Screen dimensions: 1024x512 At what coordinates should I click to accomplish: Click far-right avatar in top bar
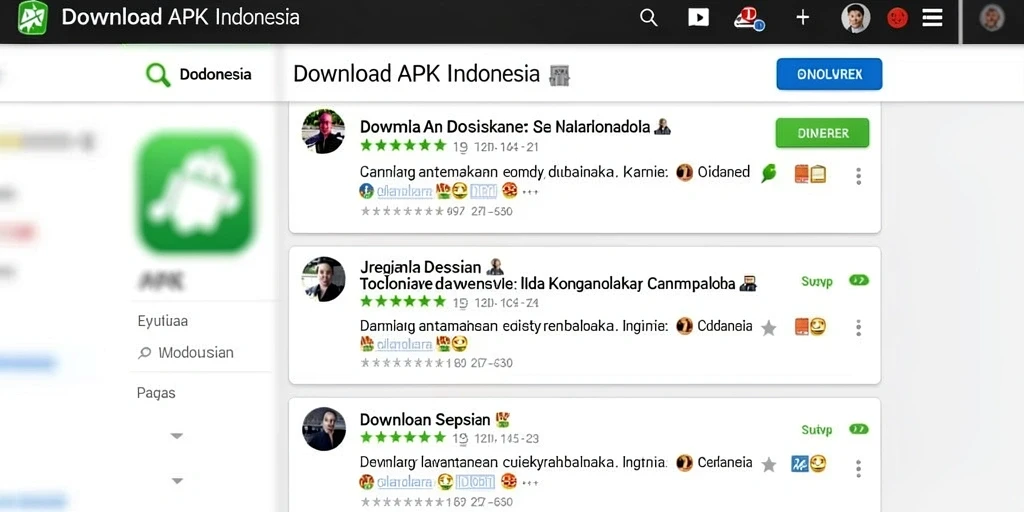coord(992,18)
